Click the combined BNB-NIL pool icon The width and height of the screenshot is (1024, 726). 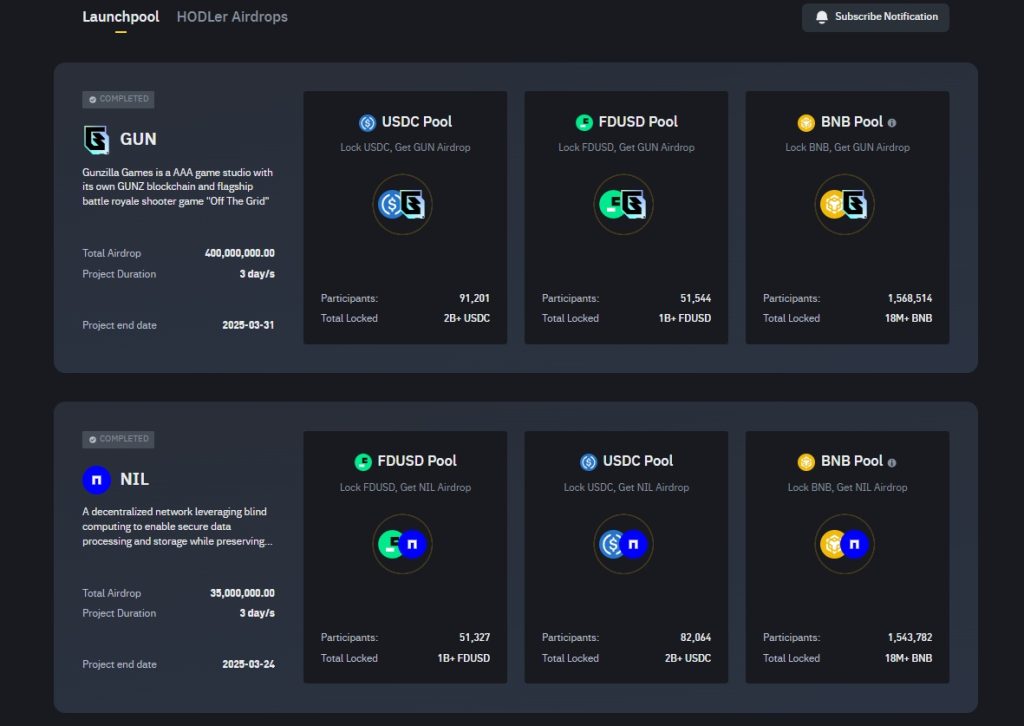coord(845,545)
